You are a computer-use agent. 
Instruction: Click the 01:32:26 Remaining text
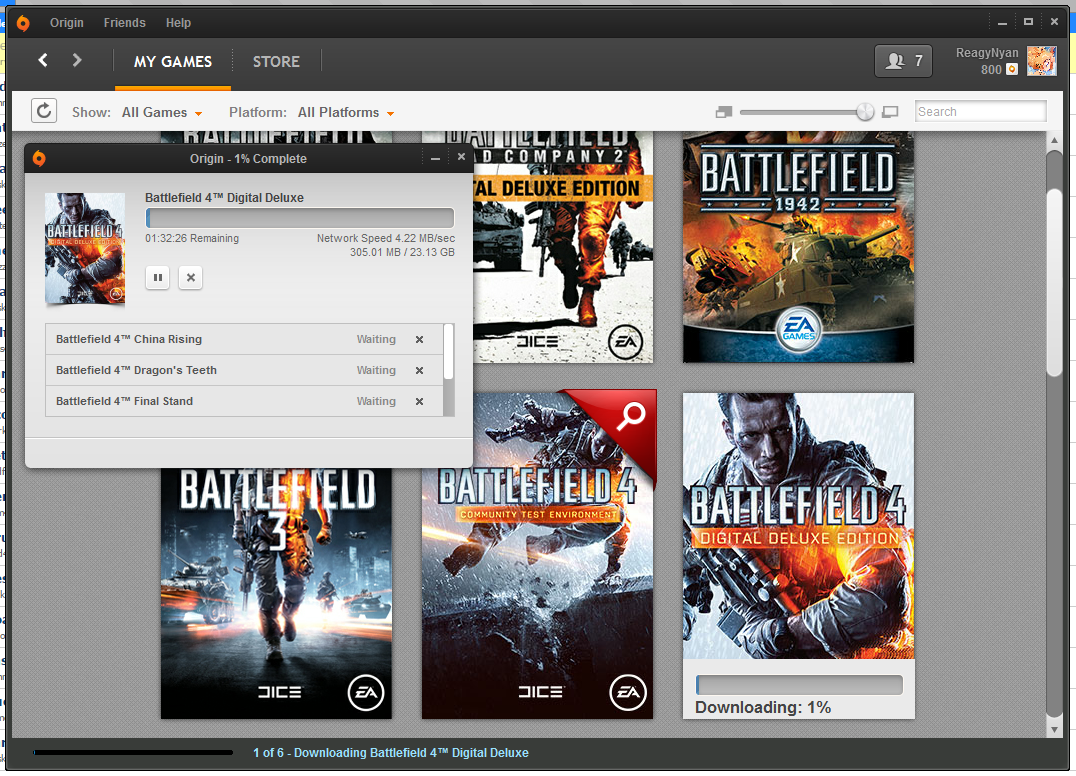[192, 238]
